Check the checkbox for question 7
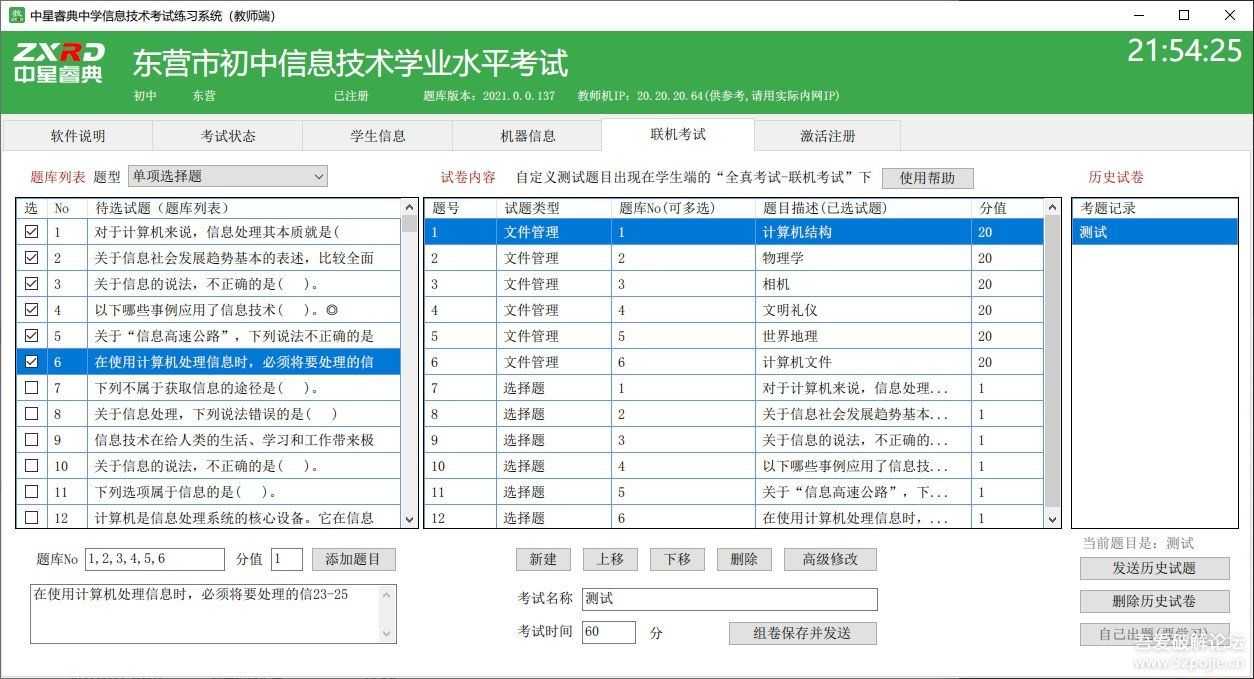Viewport: 1254px width, 679px height. (31, 387)
